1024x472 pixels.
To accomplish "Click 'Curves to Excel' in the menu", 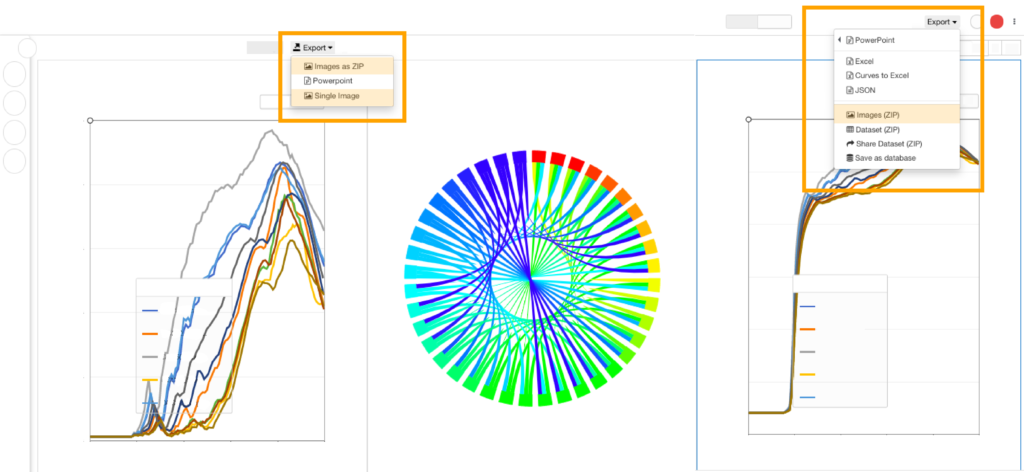I will coord(897,76).
